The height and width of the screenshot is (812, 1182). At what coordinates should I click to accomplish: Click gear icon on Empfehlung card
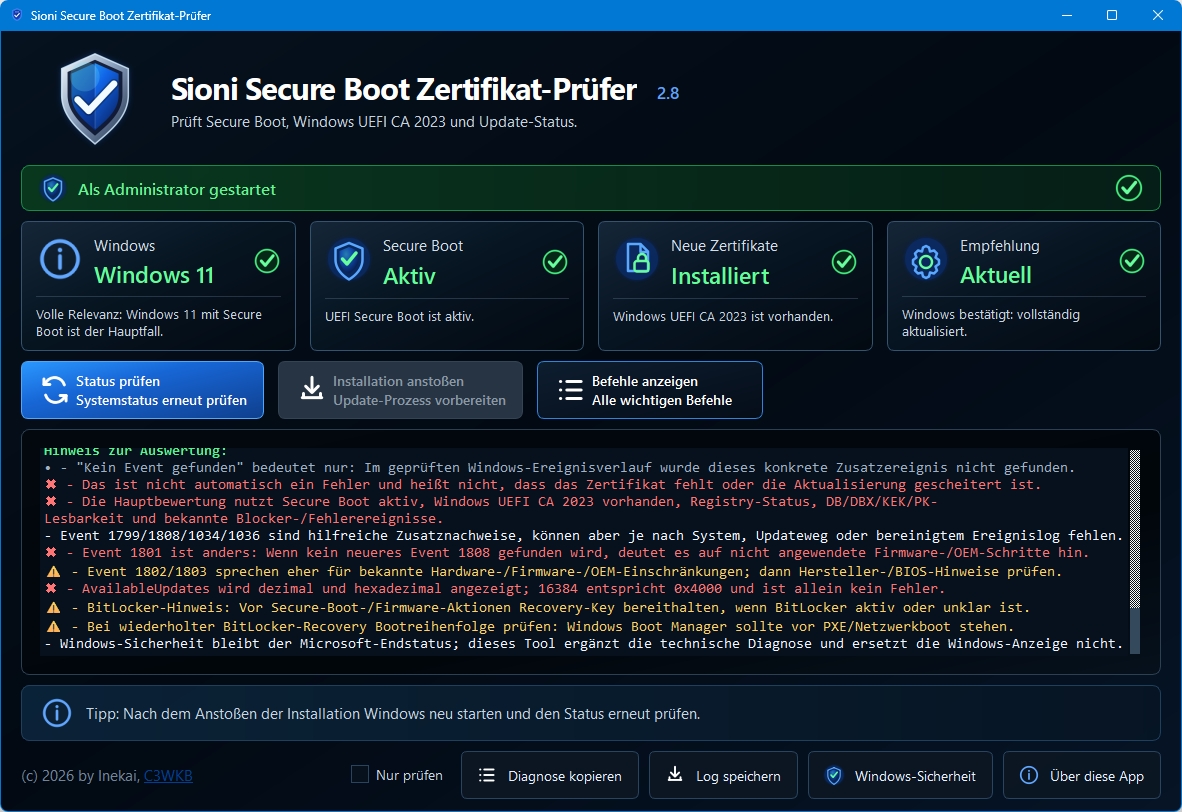tap(926, 262)
